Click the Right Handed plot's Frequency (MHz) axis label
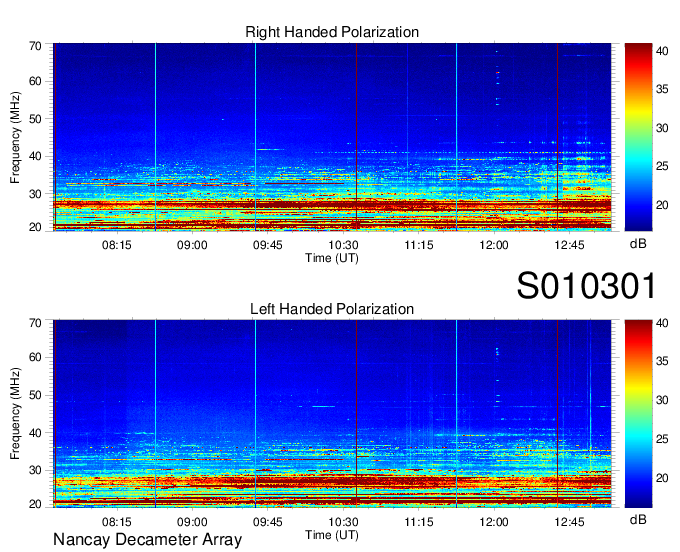 coord(15,137)
